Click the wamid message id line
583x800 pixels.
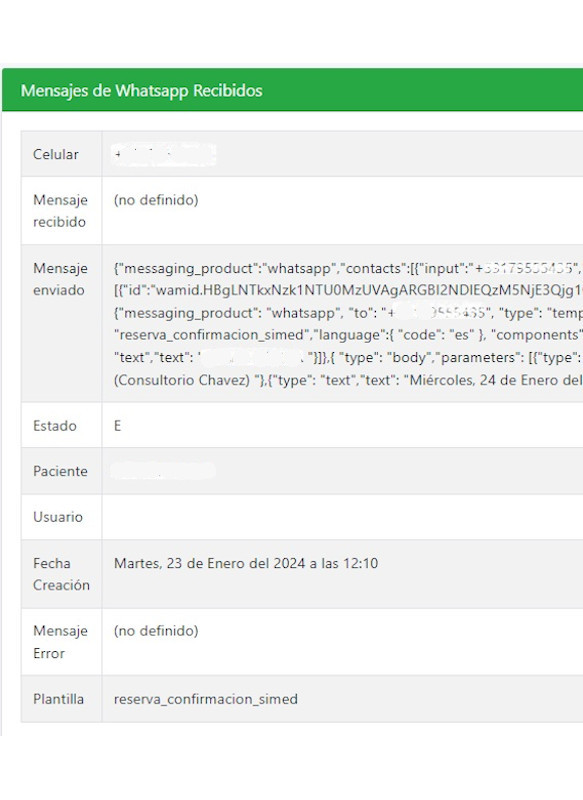pos(348,290)
